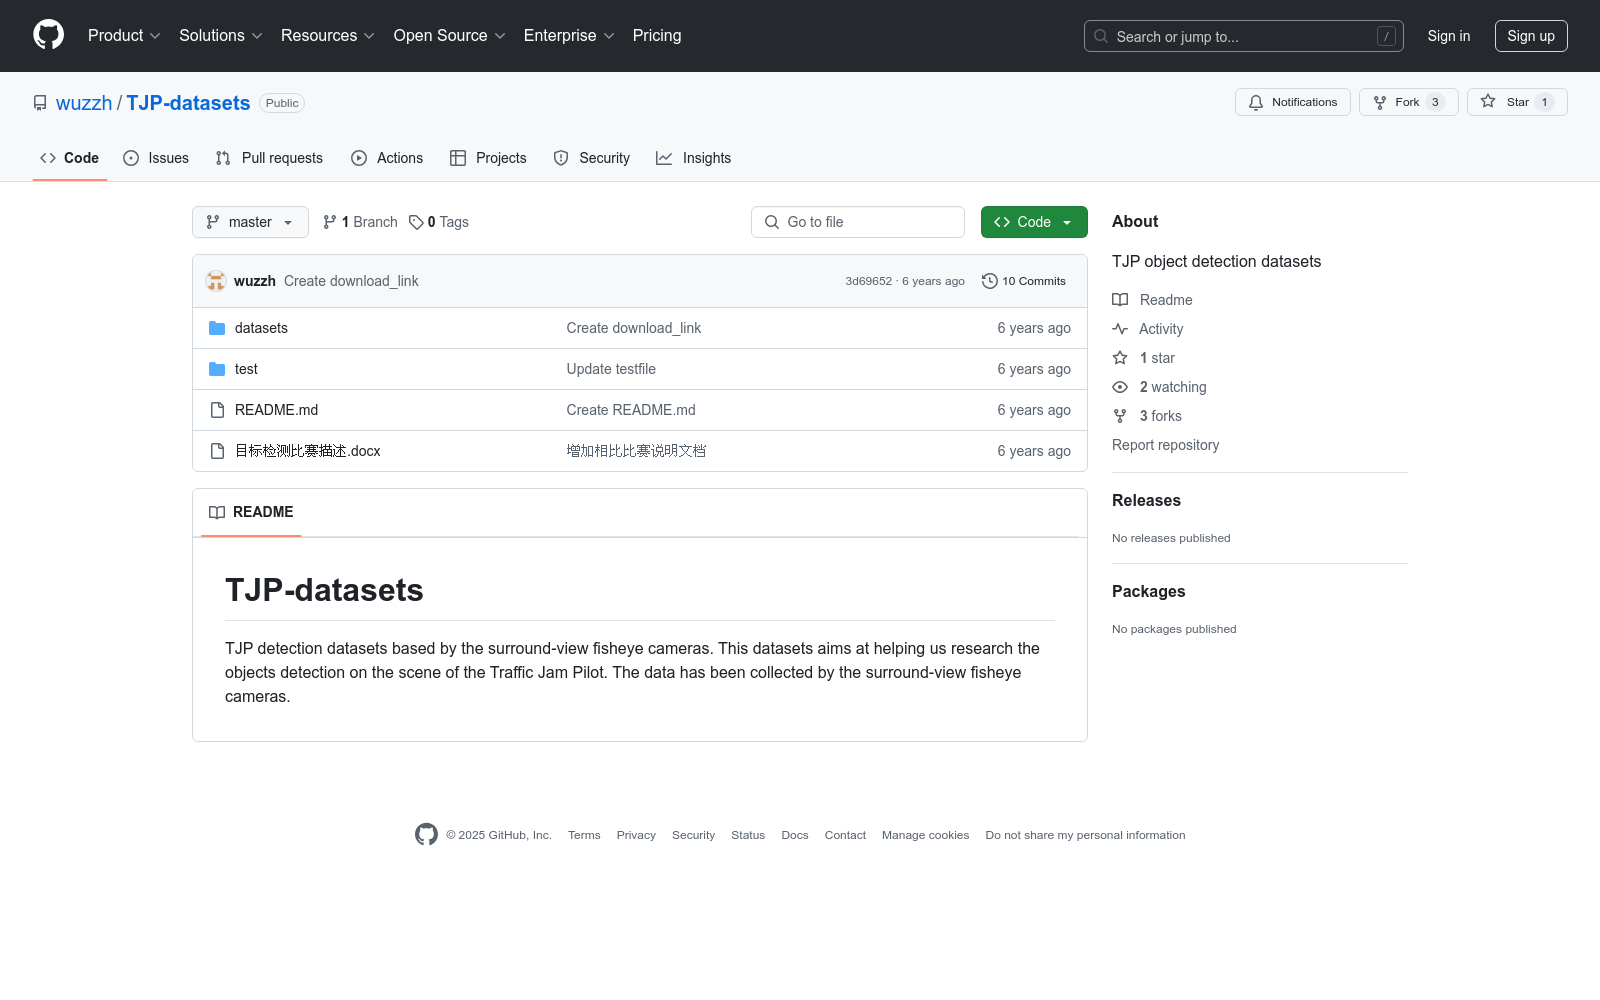This screenshot has width=1600, height=1000.
Task: Click the Report repository link
Action: (x=1166, y=445)
